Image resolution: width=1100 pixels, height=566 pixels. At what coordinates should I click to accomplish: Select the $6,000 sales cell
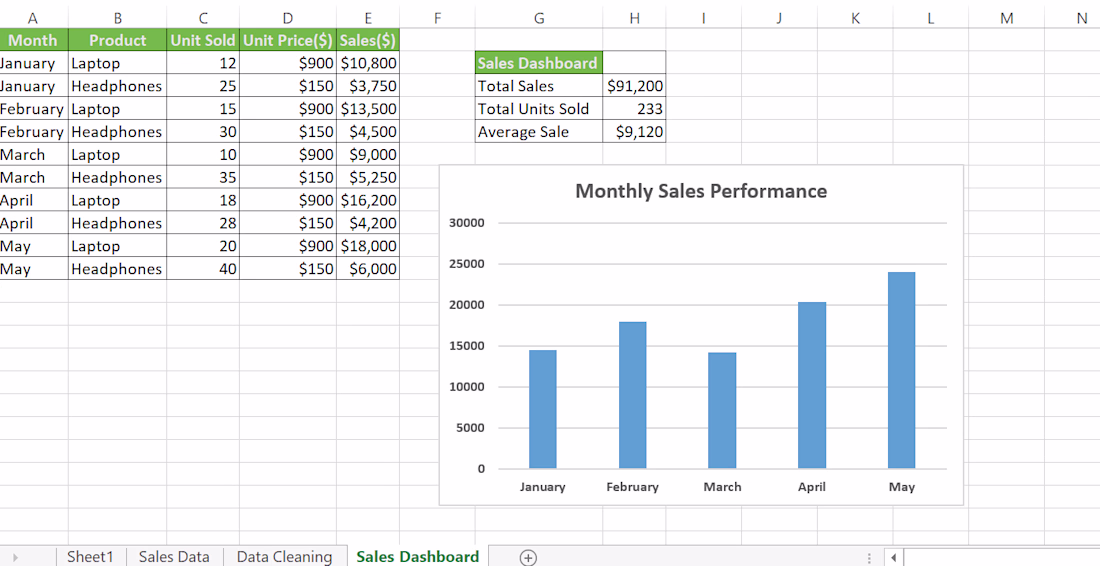point(368,269)
